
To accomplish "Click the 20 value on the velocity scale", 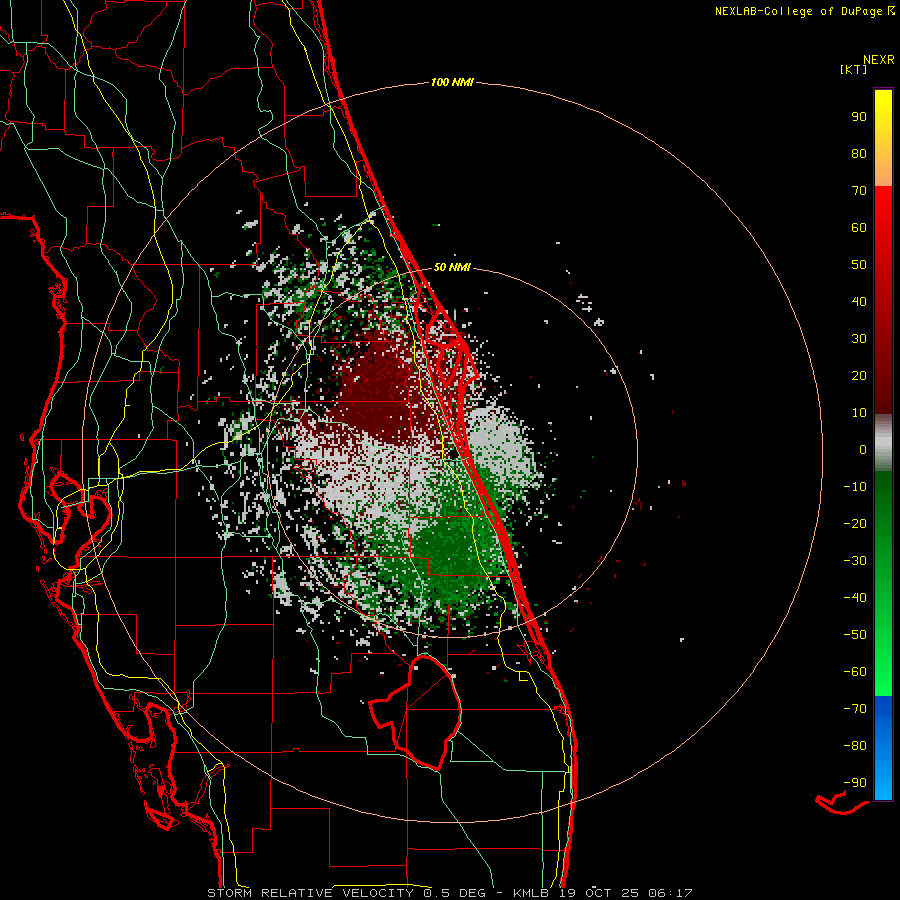I will 859,375.
